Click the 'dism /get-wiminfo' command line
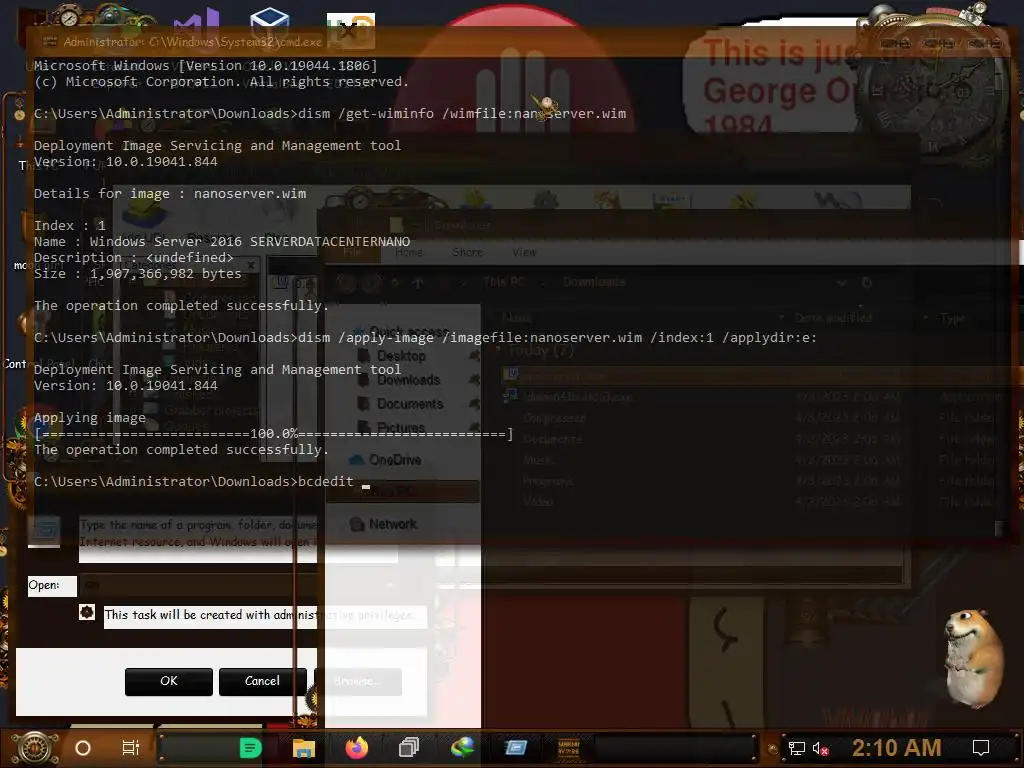The height and width of the screenshot is (768, 1024). point(330,114)
